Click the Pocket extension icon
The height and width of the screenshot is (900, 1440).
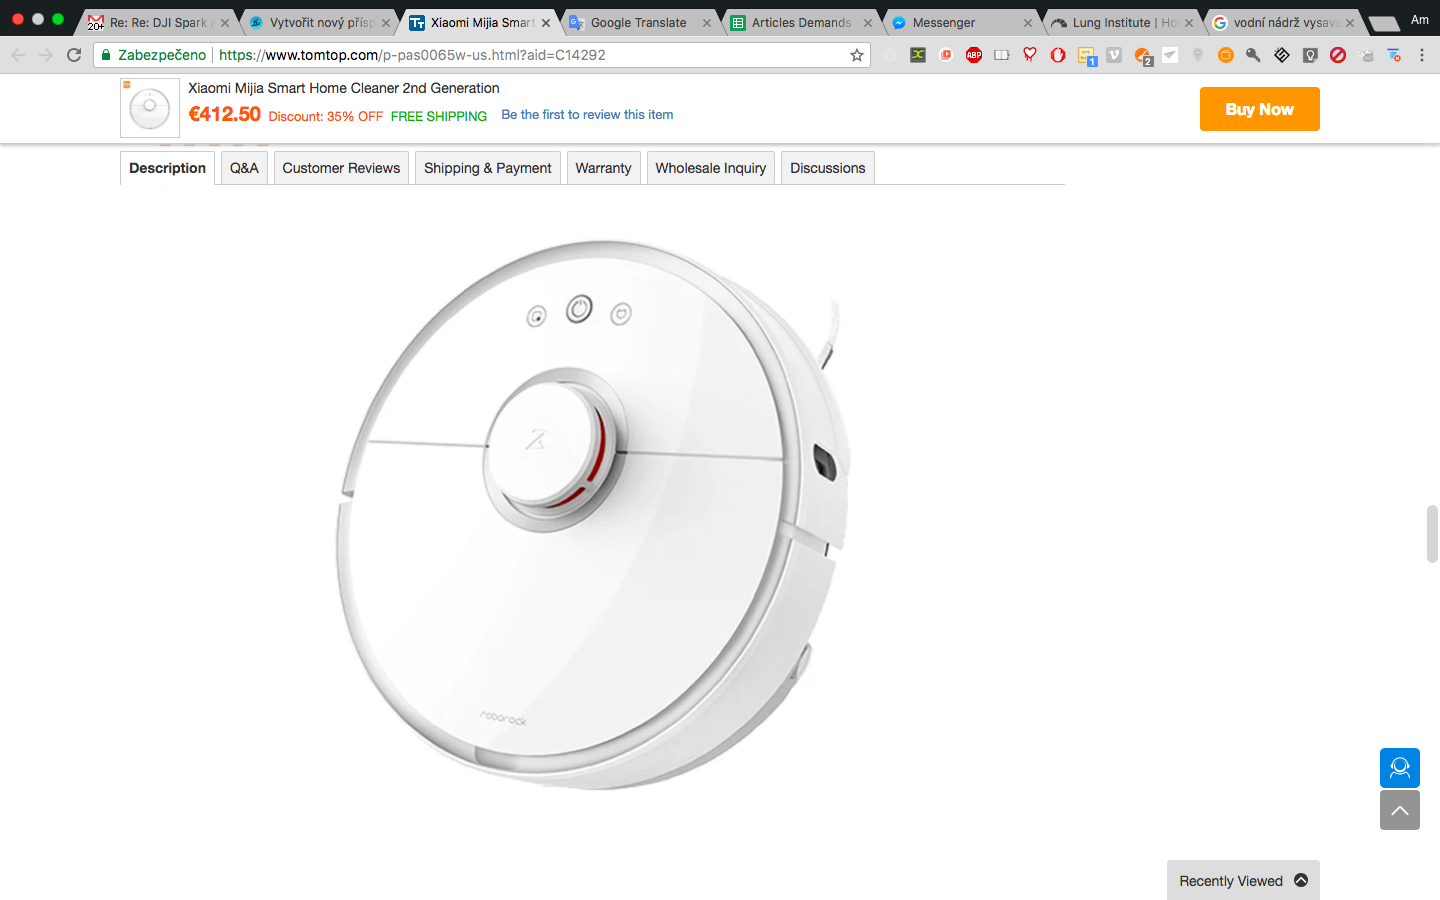(946, 55)
